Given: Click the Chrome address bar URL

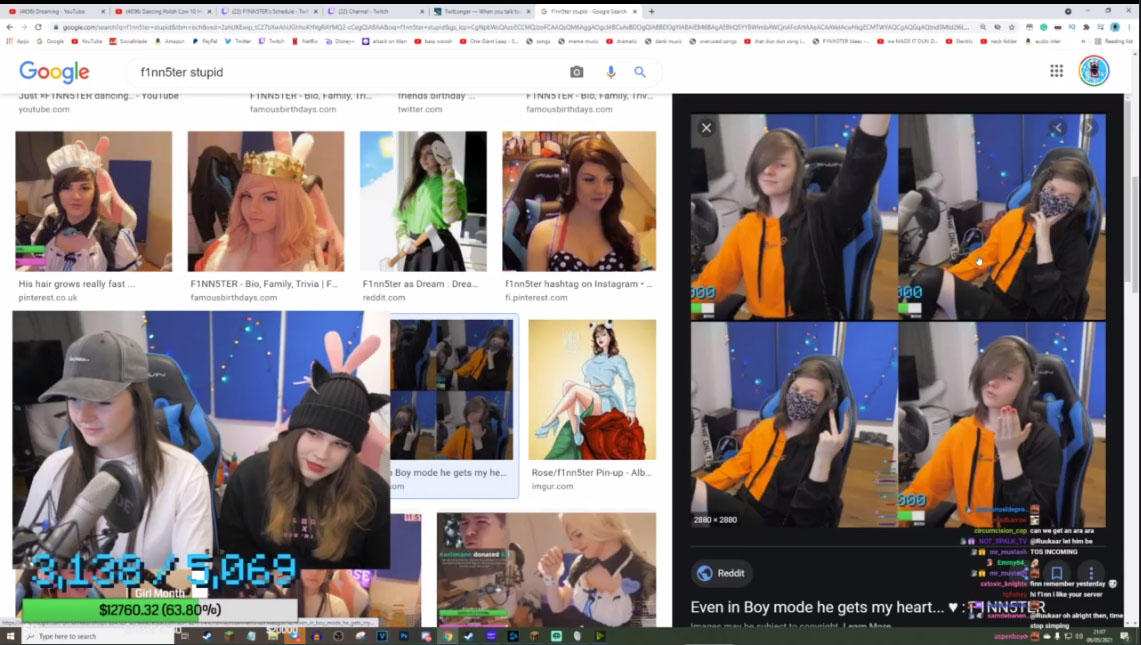Looking at the screenshot, I should pos(513,27).
